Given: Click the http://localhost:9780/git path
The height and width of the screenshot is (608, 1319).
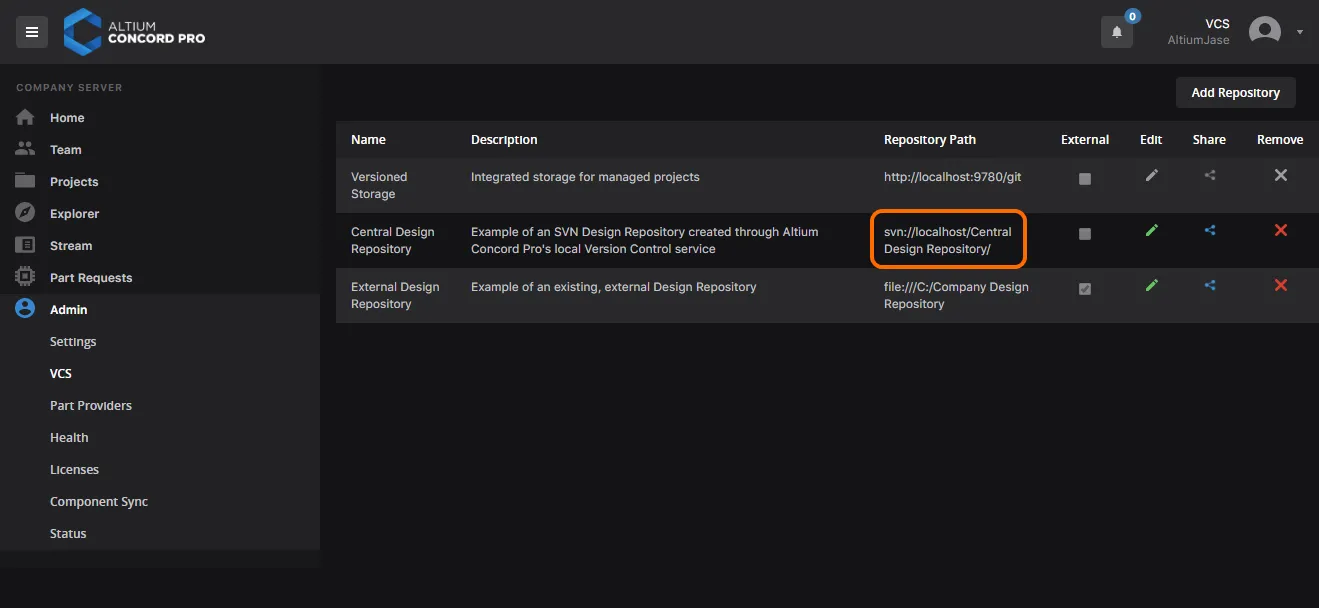Looking at the screenshot, I should [953, 177].
